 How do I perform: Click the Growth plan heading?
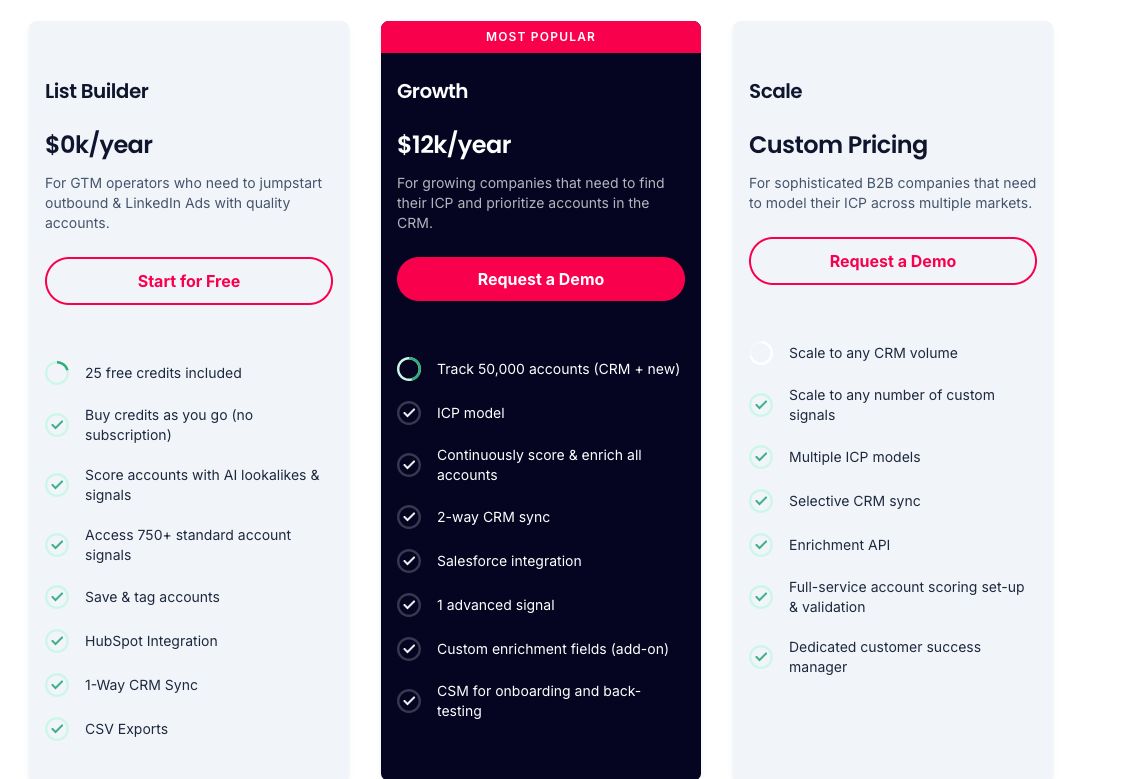[x=432, y=91]
